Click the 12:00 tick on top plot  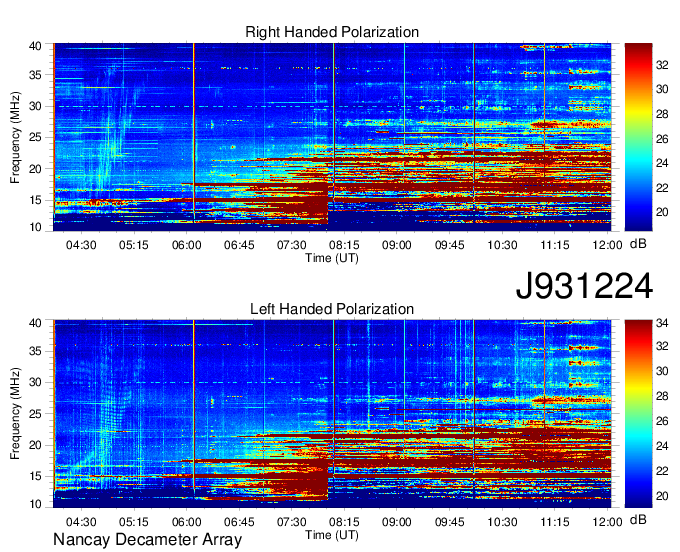pyautogui.click(x=608, y=245)
